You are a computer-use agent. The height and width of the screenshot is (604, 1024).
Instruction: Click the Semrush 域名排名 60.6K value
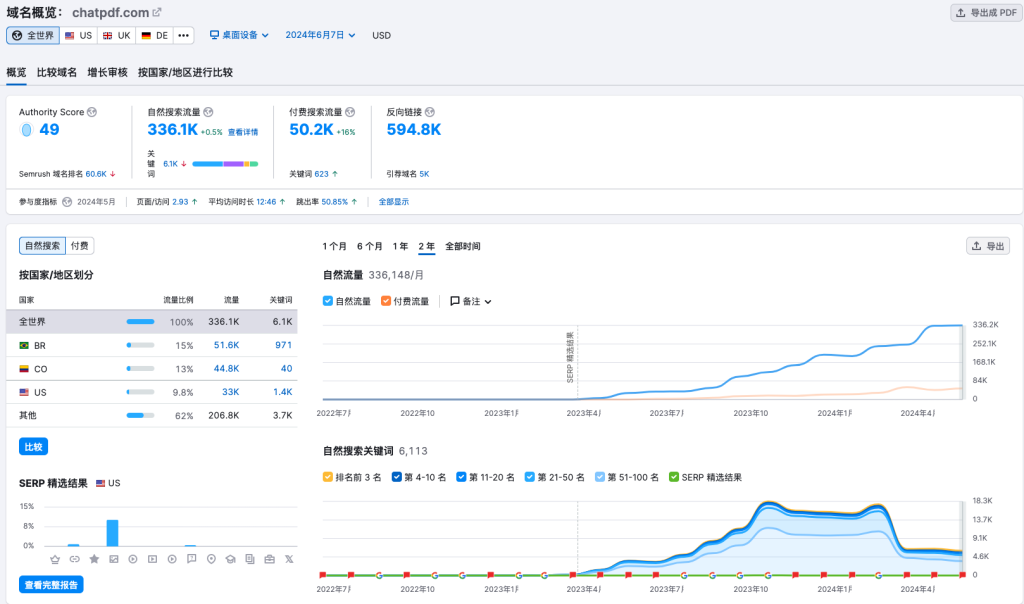point(96,174)
